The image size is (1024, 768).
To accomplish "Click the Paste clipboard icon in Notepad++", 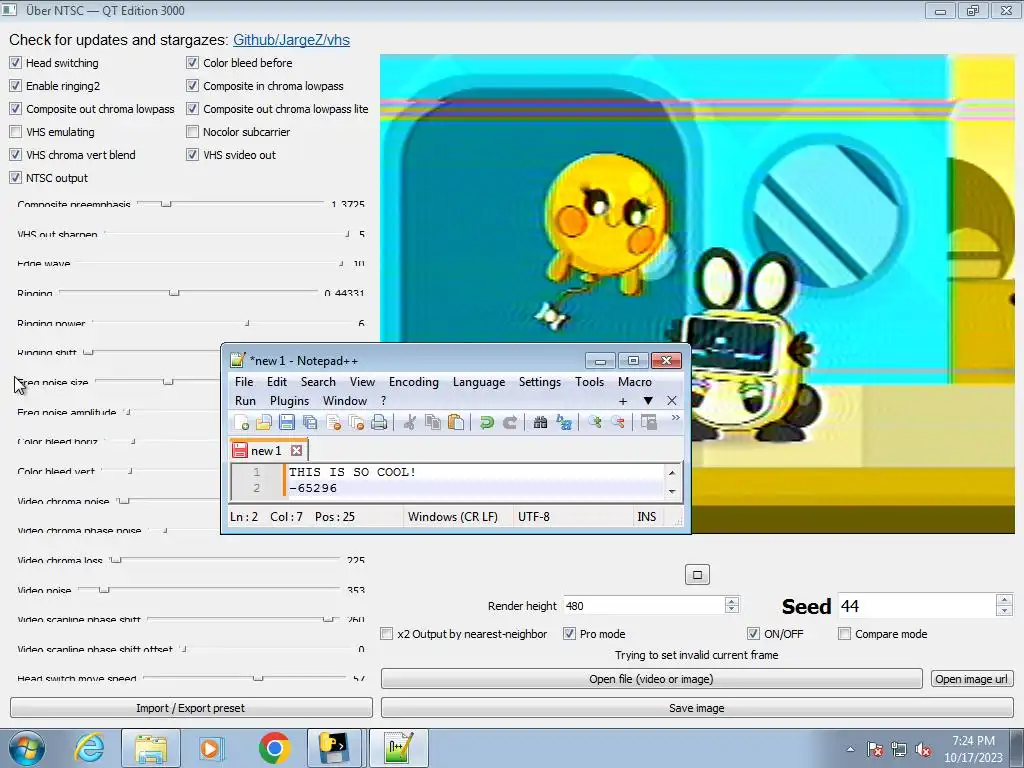I will pyautogui.click(x=456, y=423).
